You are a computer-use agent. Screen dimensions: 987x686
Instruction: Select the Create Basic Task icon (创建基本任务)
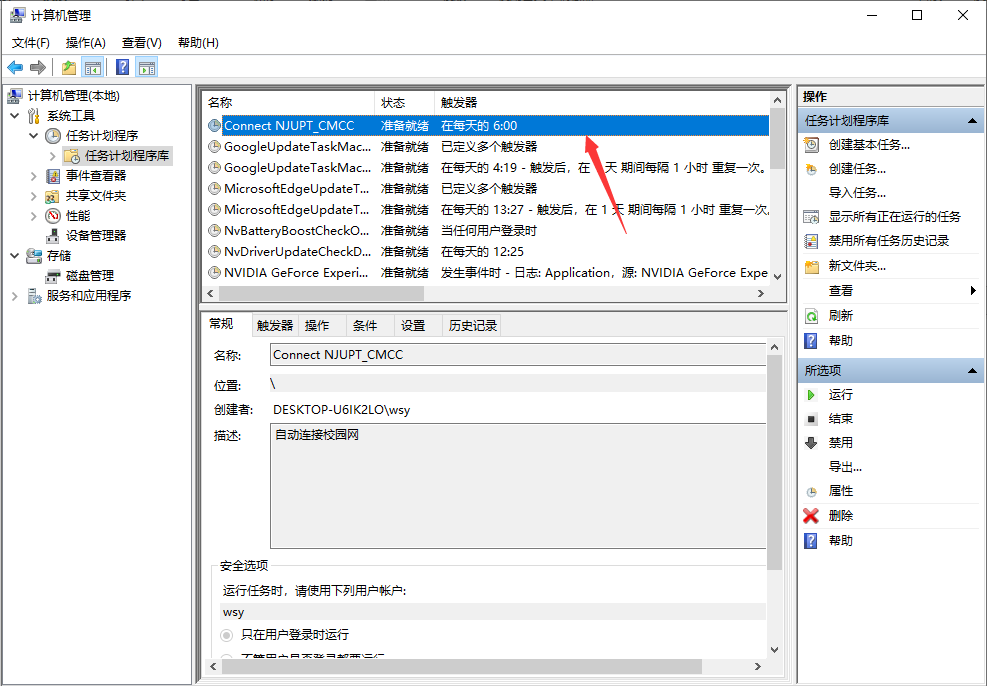pyautogui.click(x=811, y=144)
